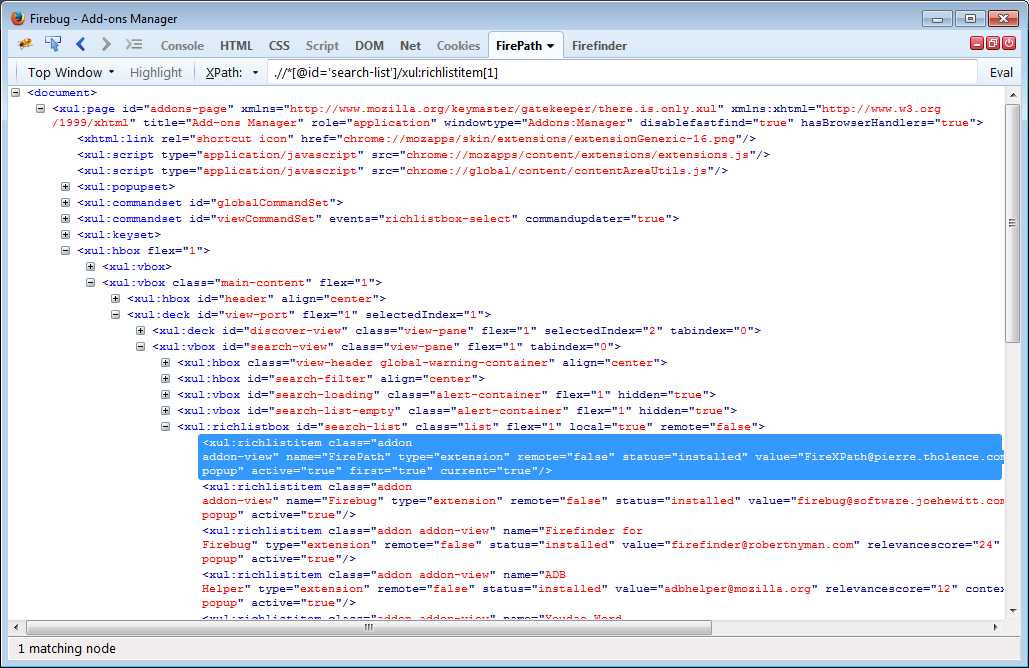
Task: Switch to the Firefinder tab
Action: (599, 46)
